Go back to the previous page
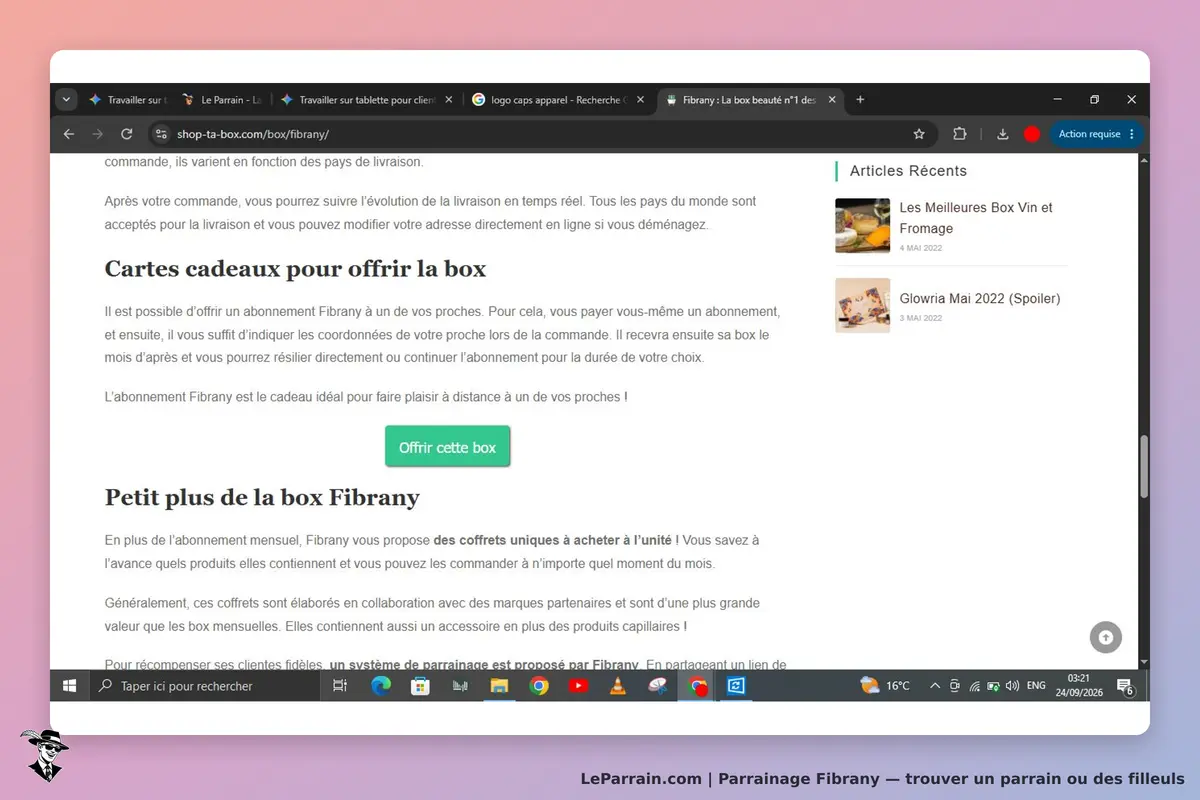This screenshot has height=800, width=1200. pyautogui.click(x=68, y=134)
